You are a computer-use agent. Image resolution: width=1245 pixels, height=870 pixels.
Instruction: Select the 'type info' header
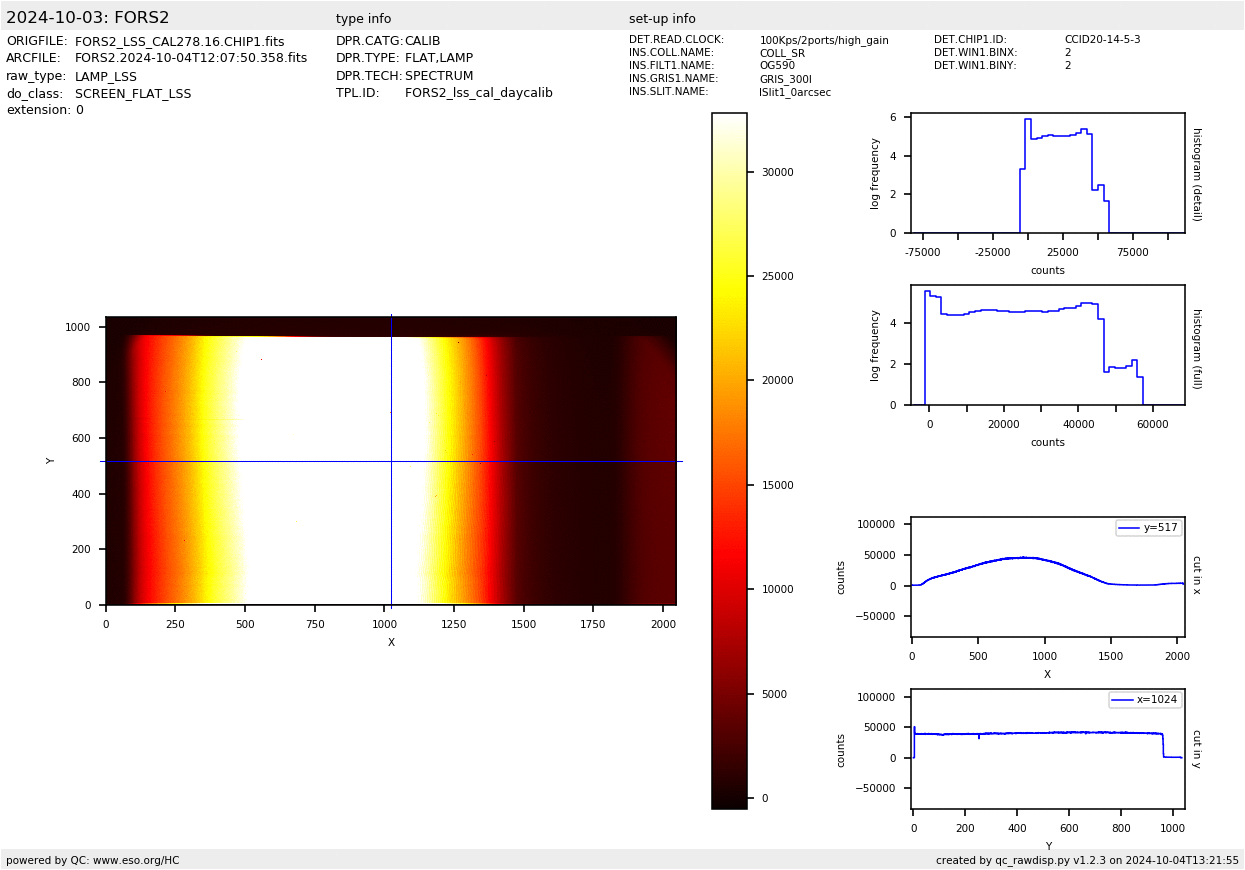[363, 19]
